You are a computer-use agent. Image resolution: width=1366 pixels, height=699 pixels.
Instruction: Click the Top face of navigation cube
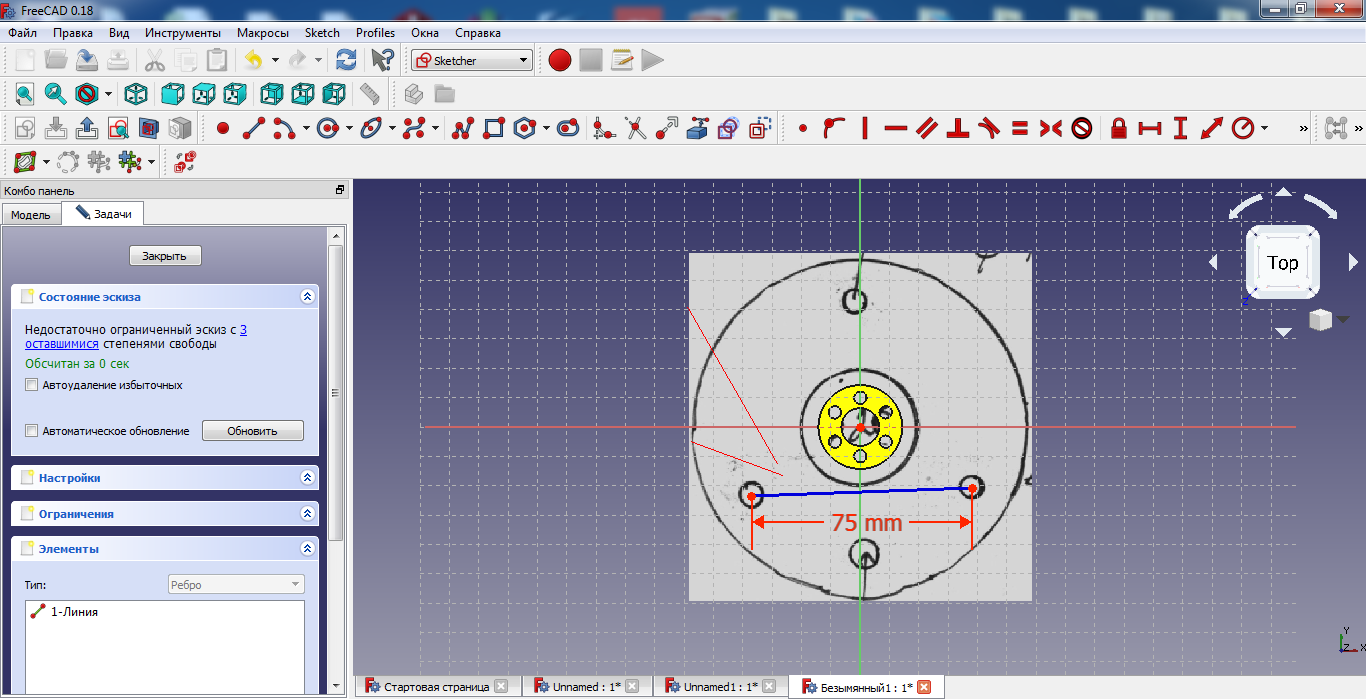pyautogui.click(x=1282, y=262)
